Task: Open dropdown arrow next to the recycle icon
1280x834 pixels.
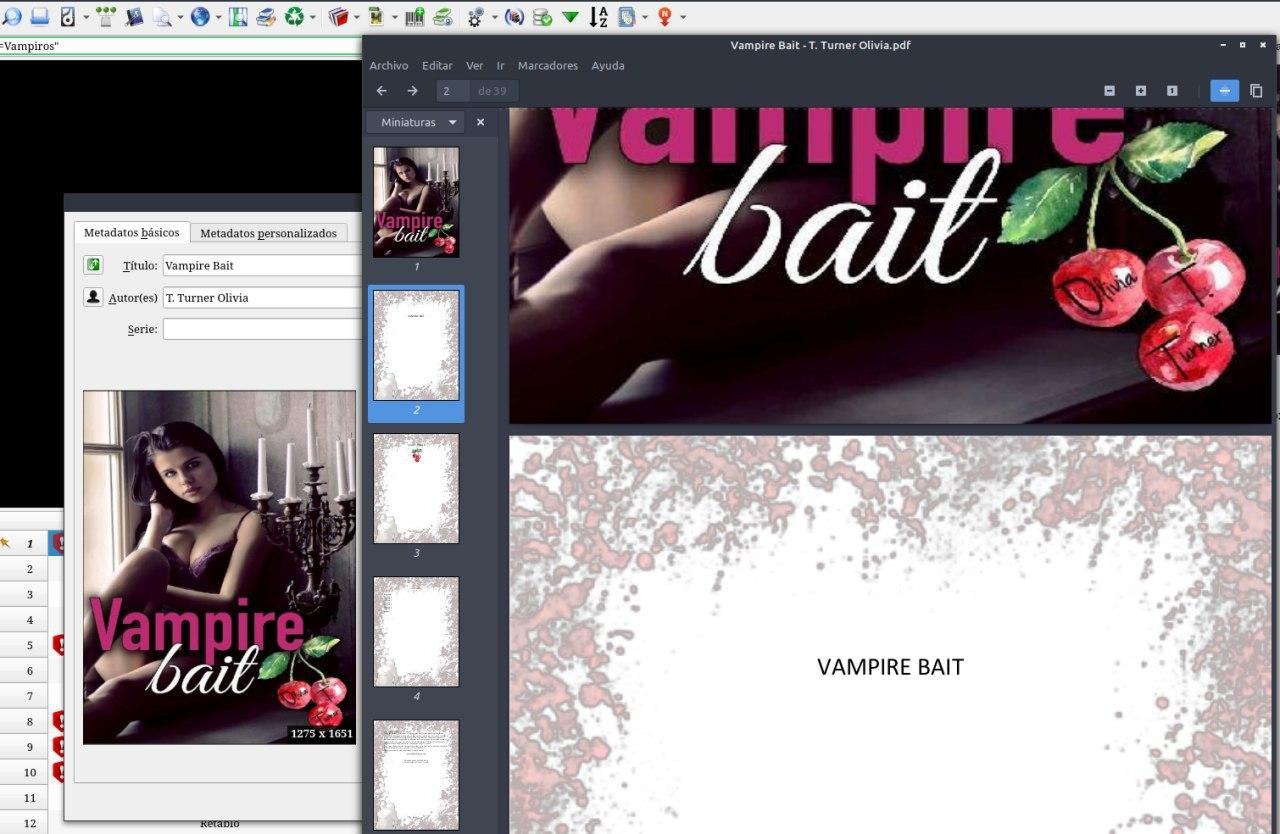Action: tap(314, 17)
